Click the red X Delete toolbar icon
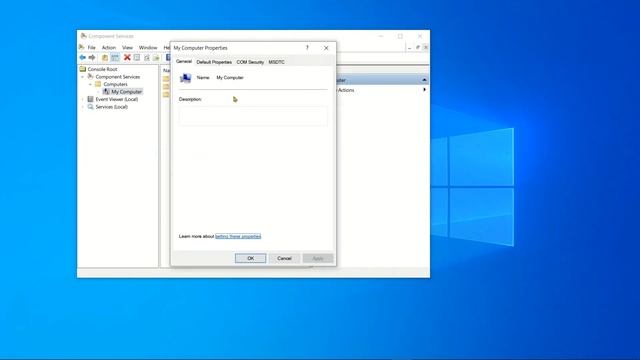 click(127, 58)
